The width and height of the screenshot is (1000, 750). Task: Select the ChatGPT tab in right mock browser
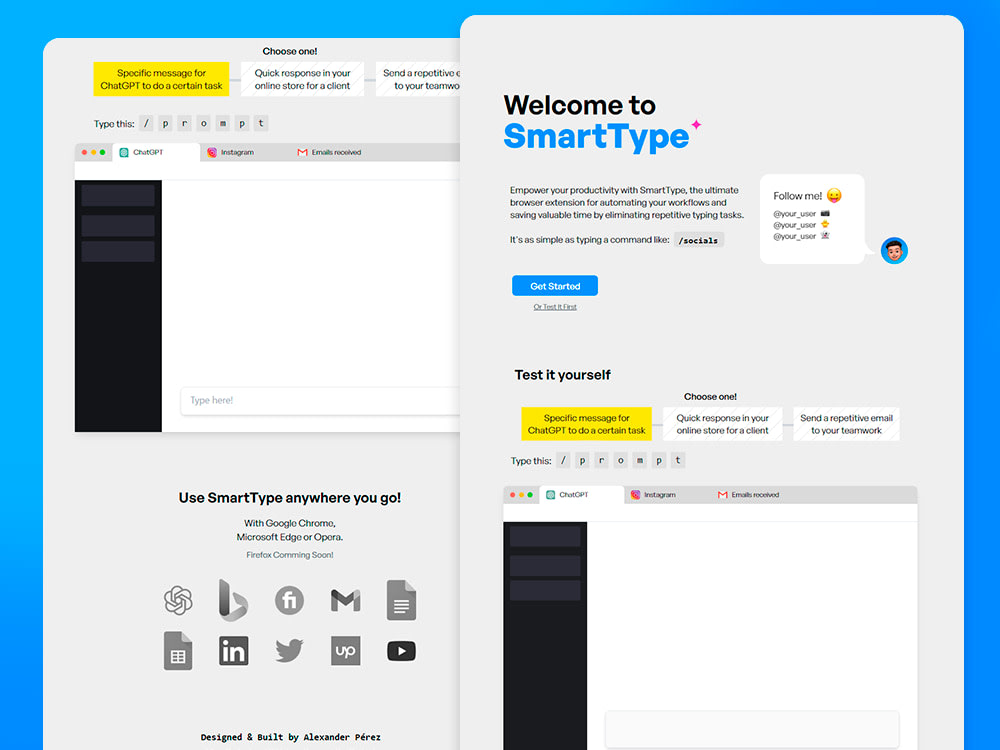(582, 495)
